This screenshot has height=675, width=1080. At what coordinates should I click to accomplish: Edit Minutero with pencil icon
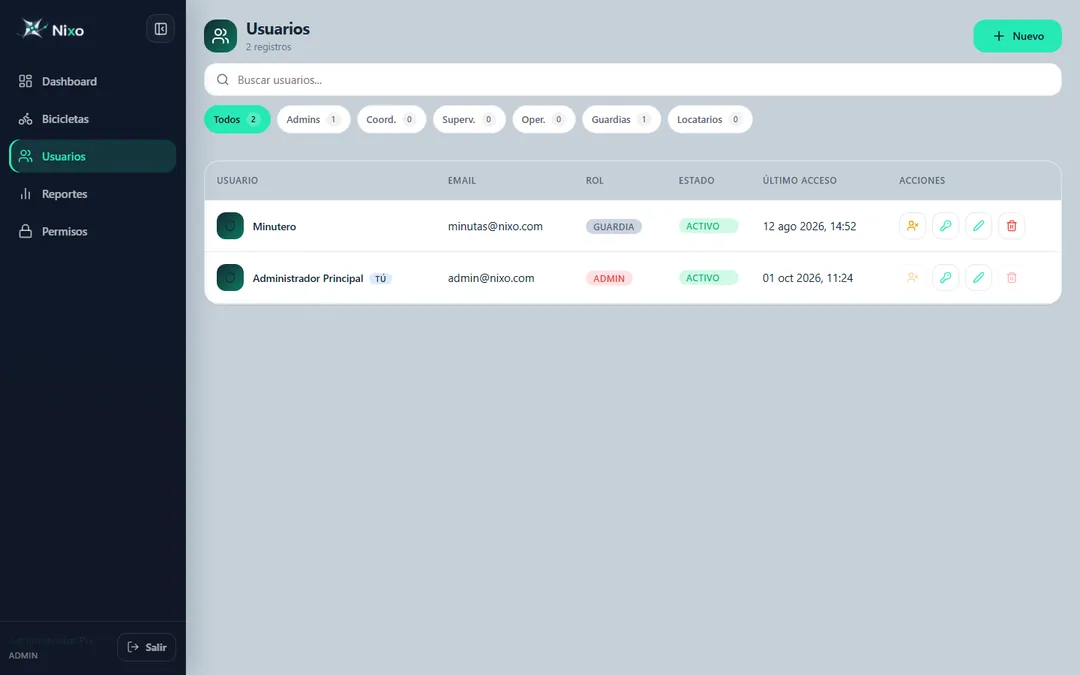click(979, 226)
